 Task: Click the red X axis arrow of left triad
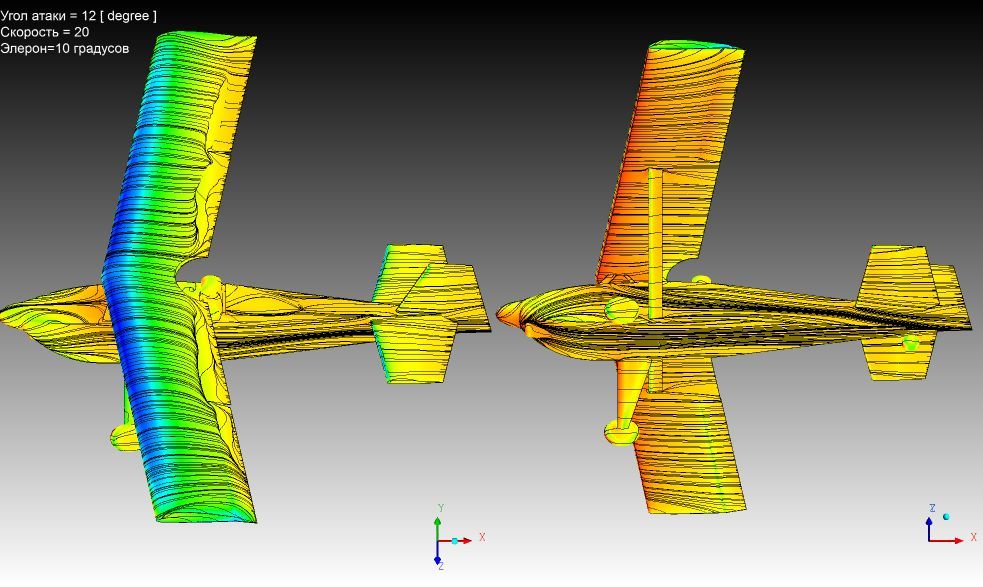click(x=465, y=541)
